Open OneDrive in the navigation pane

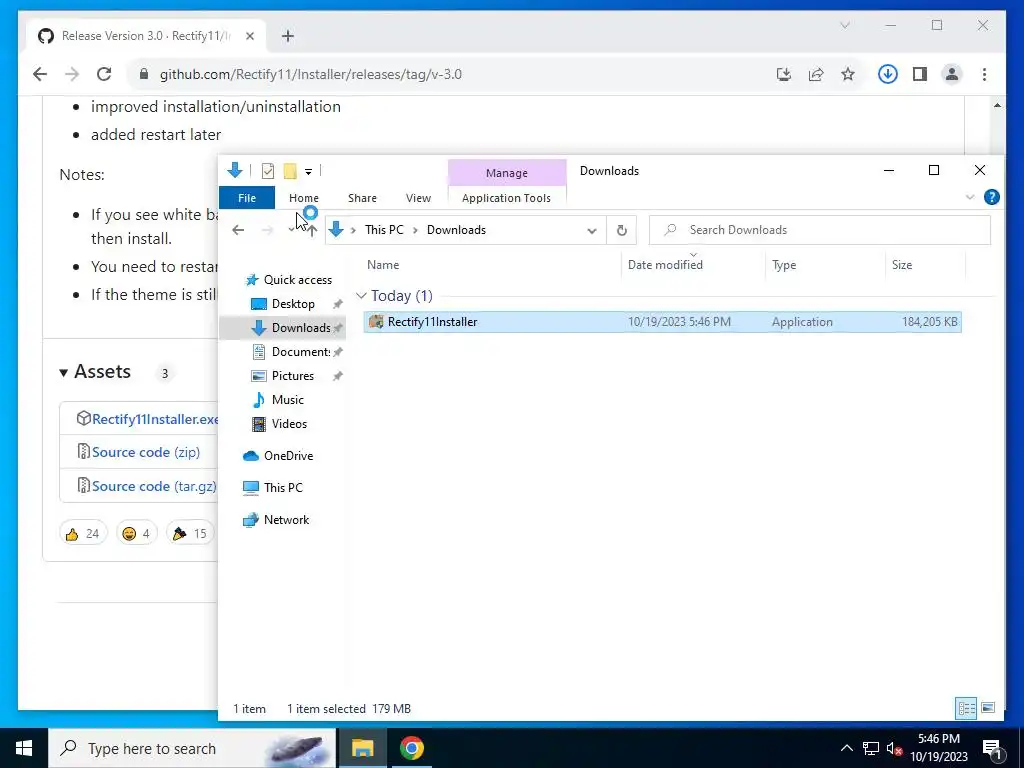click(288, 456)
